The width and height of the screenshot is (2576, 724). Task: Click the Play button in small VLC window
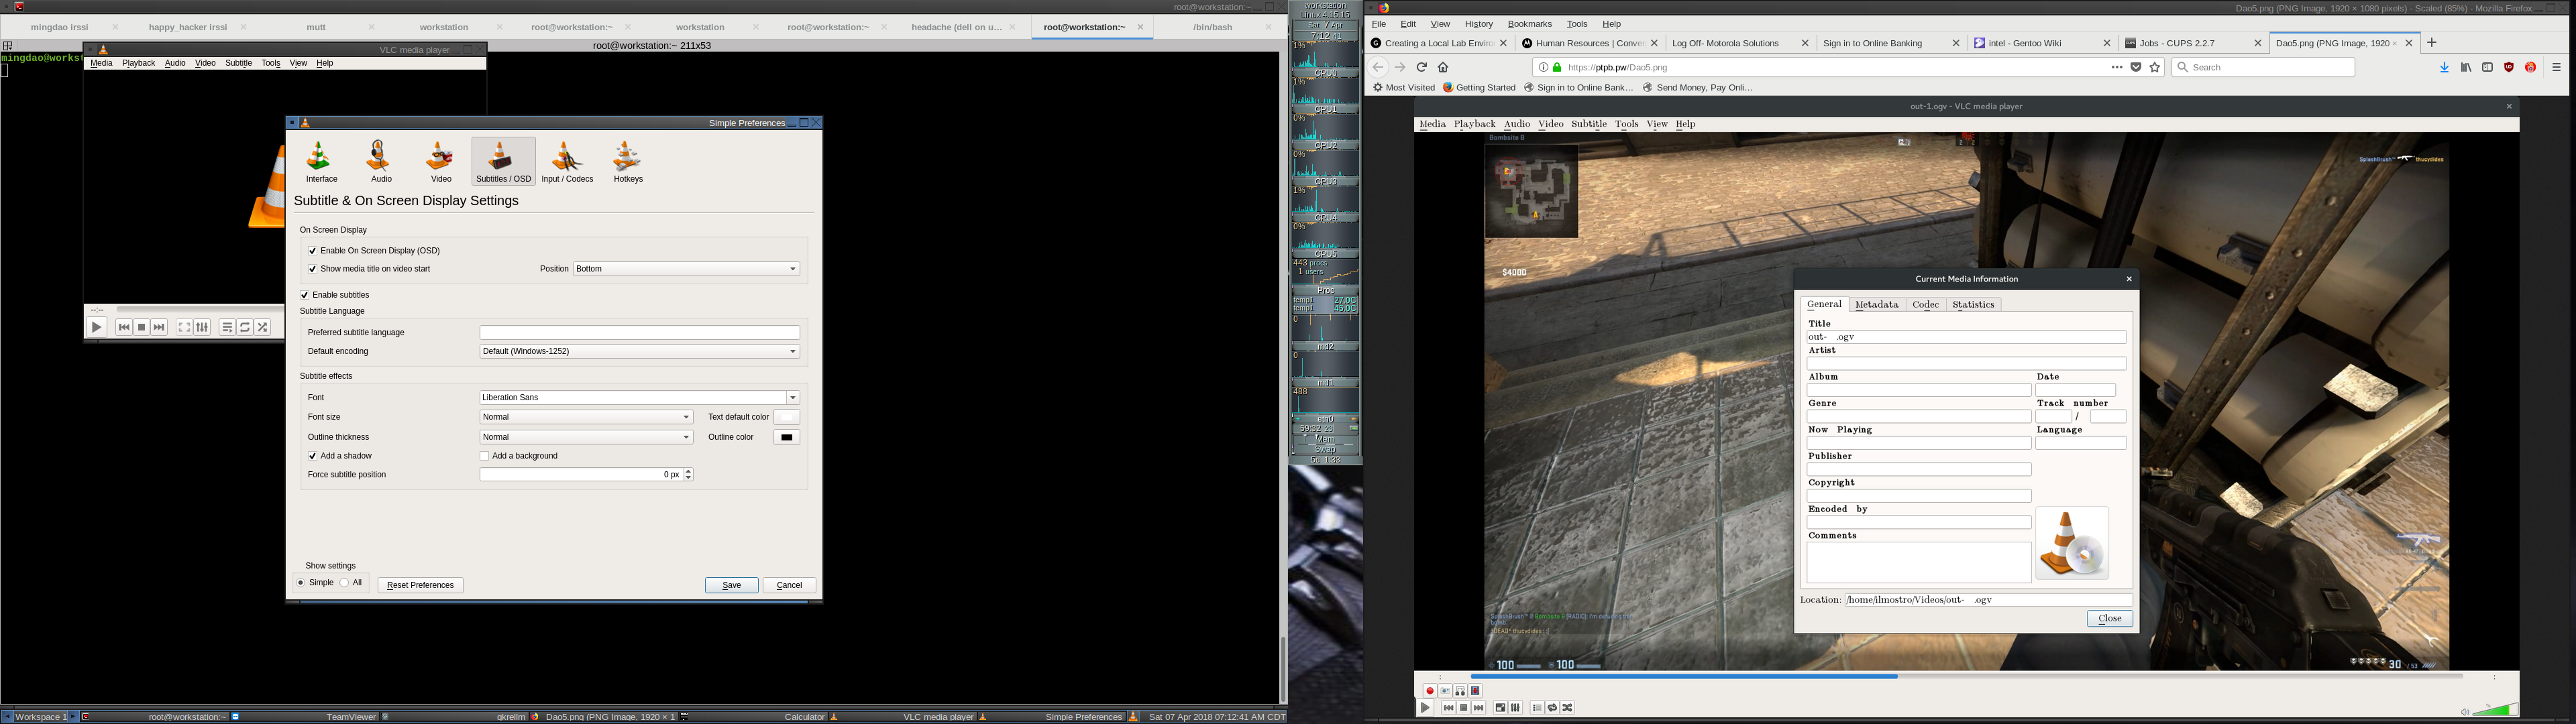(96, 327)
